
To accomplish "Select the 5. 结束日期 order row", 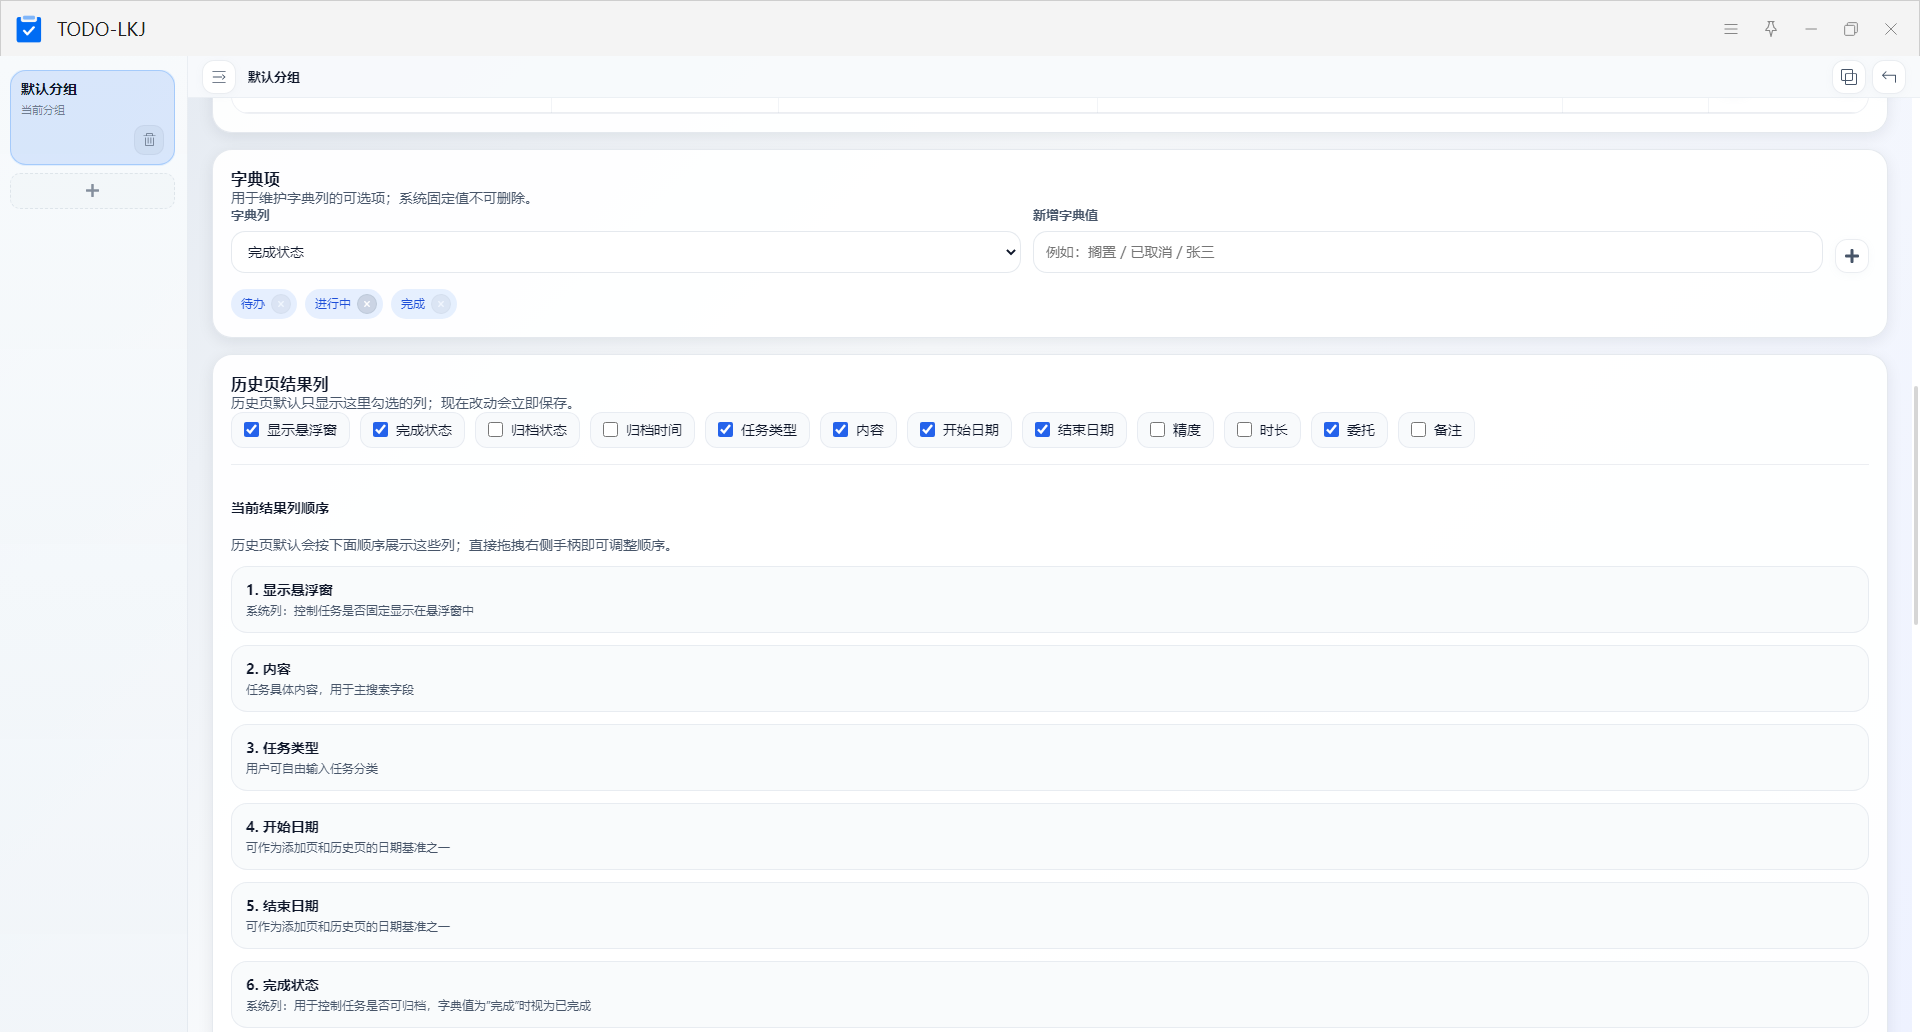I will pyautogui.click(x=1050, y=916).
